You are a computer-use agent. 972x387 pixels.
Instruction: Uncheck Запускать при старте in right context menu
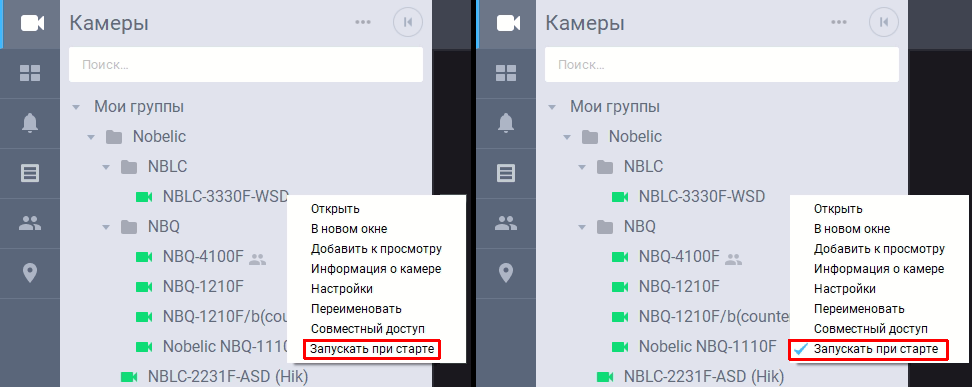(868, 349)
